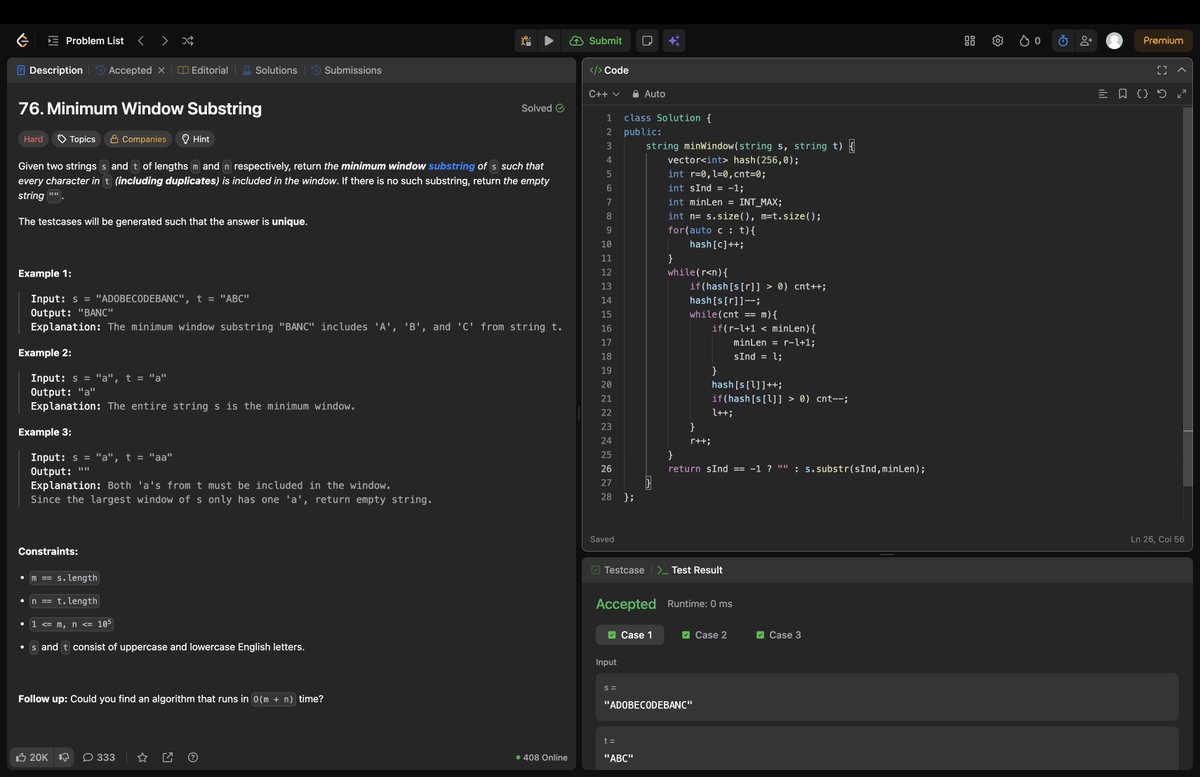The image size is (1200, 777).
Task: Go to previous problem arrow
Action: coord(141,41)
